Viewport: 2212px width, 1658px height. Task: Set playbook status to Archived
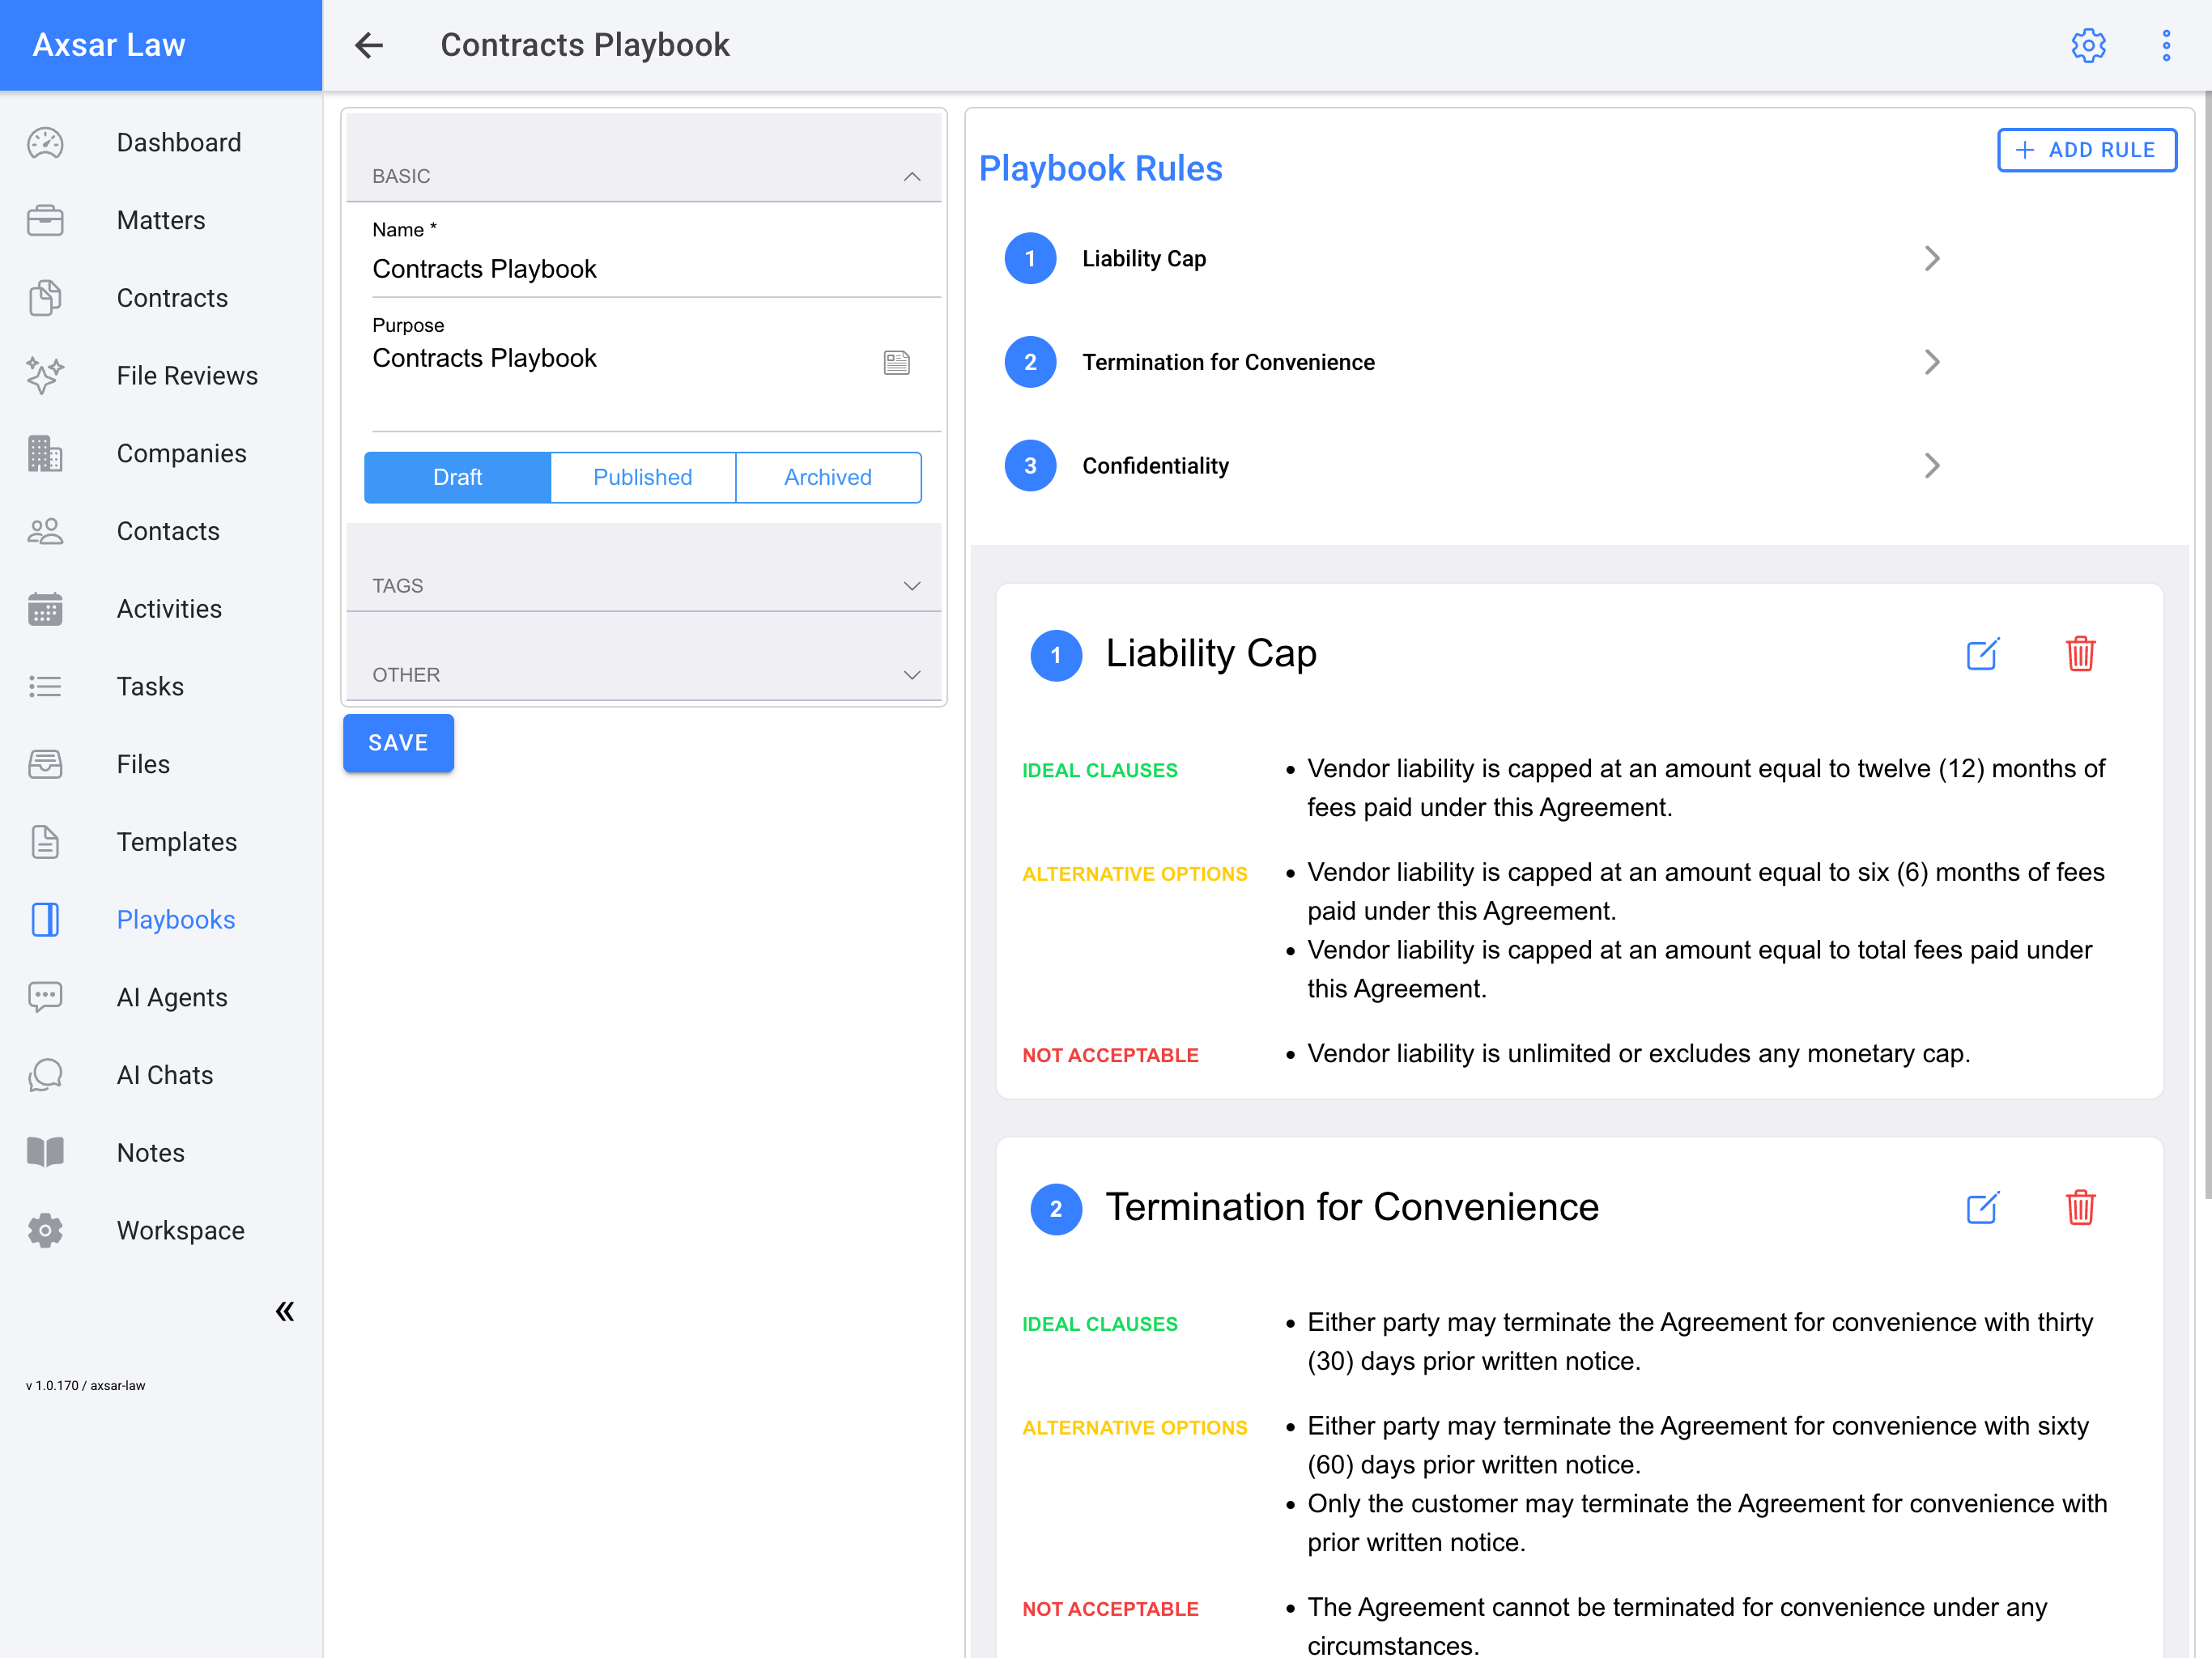(827, 477)
